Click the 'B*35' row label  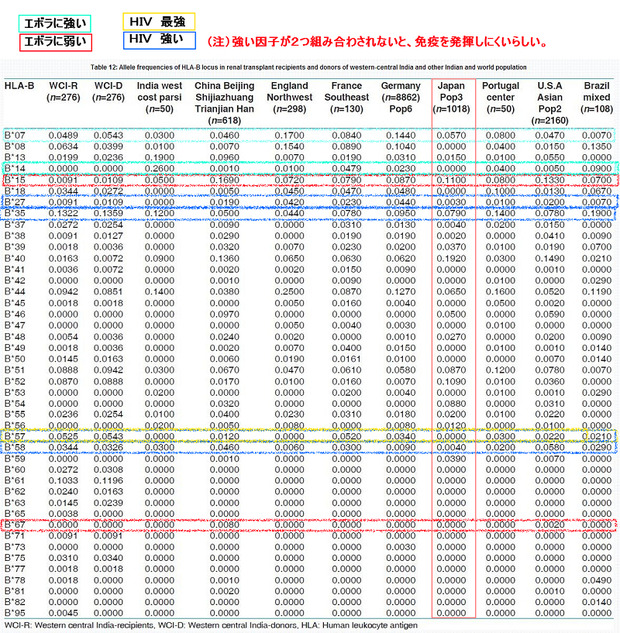15,213
